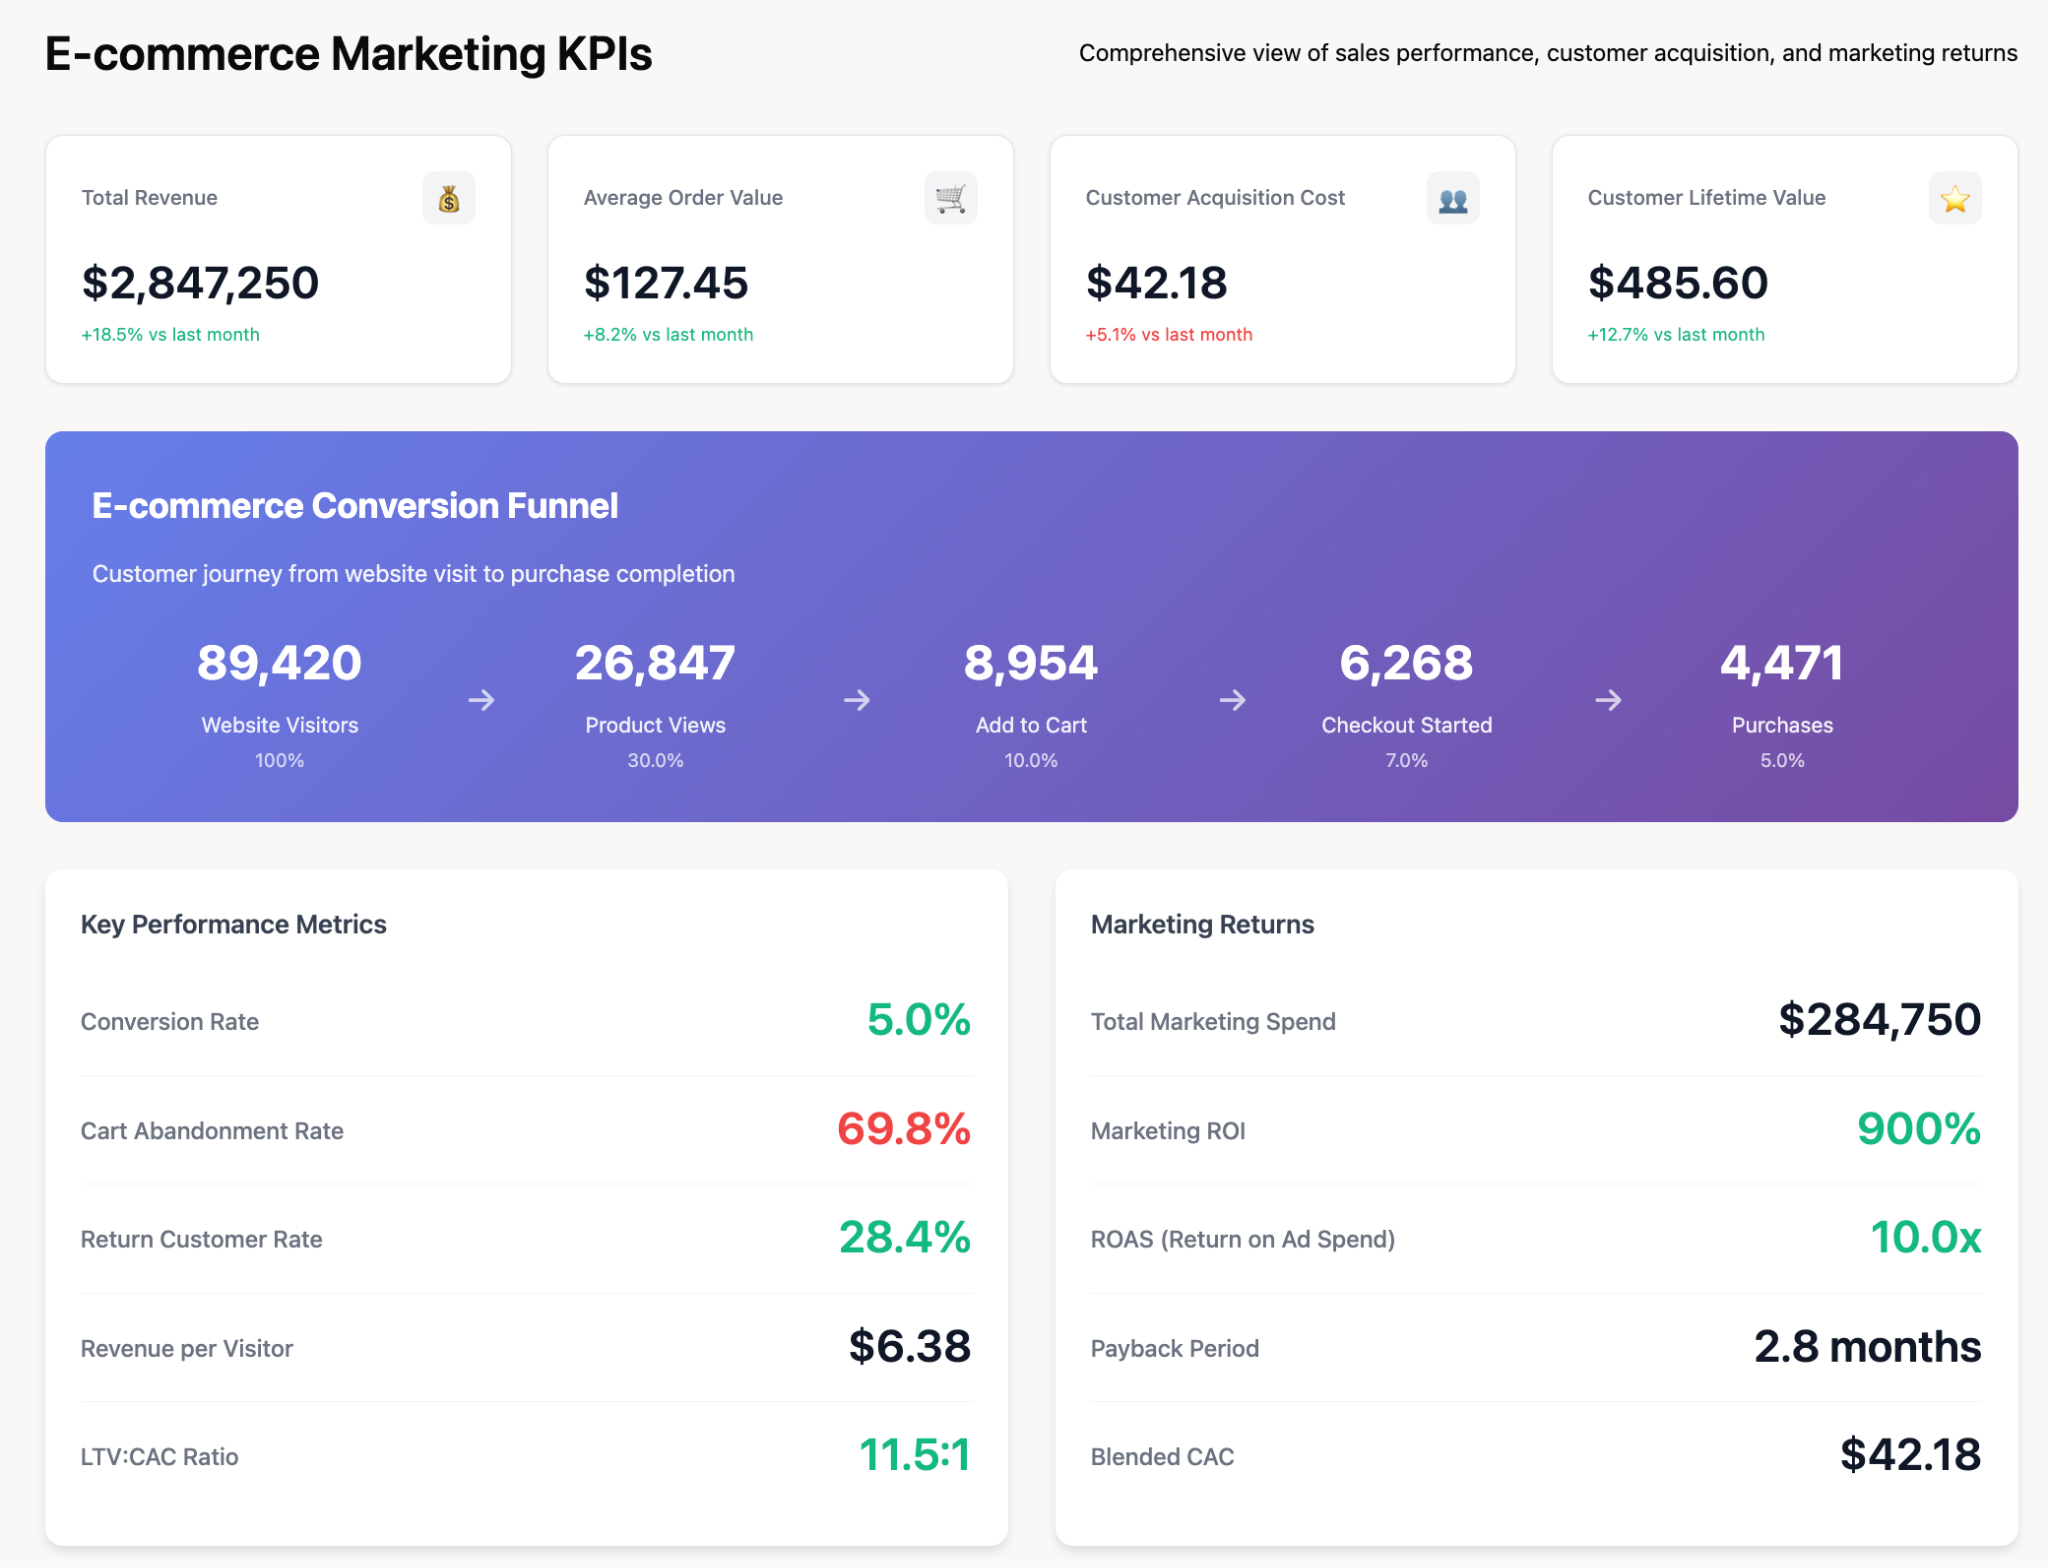This screenshot has width=2048, height=1568.
Task: Expand the Key Performance Metrics section
Action: click(x=234, y=924)
